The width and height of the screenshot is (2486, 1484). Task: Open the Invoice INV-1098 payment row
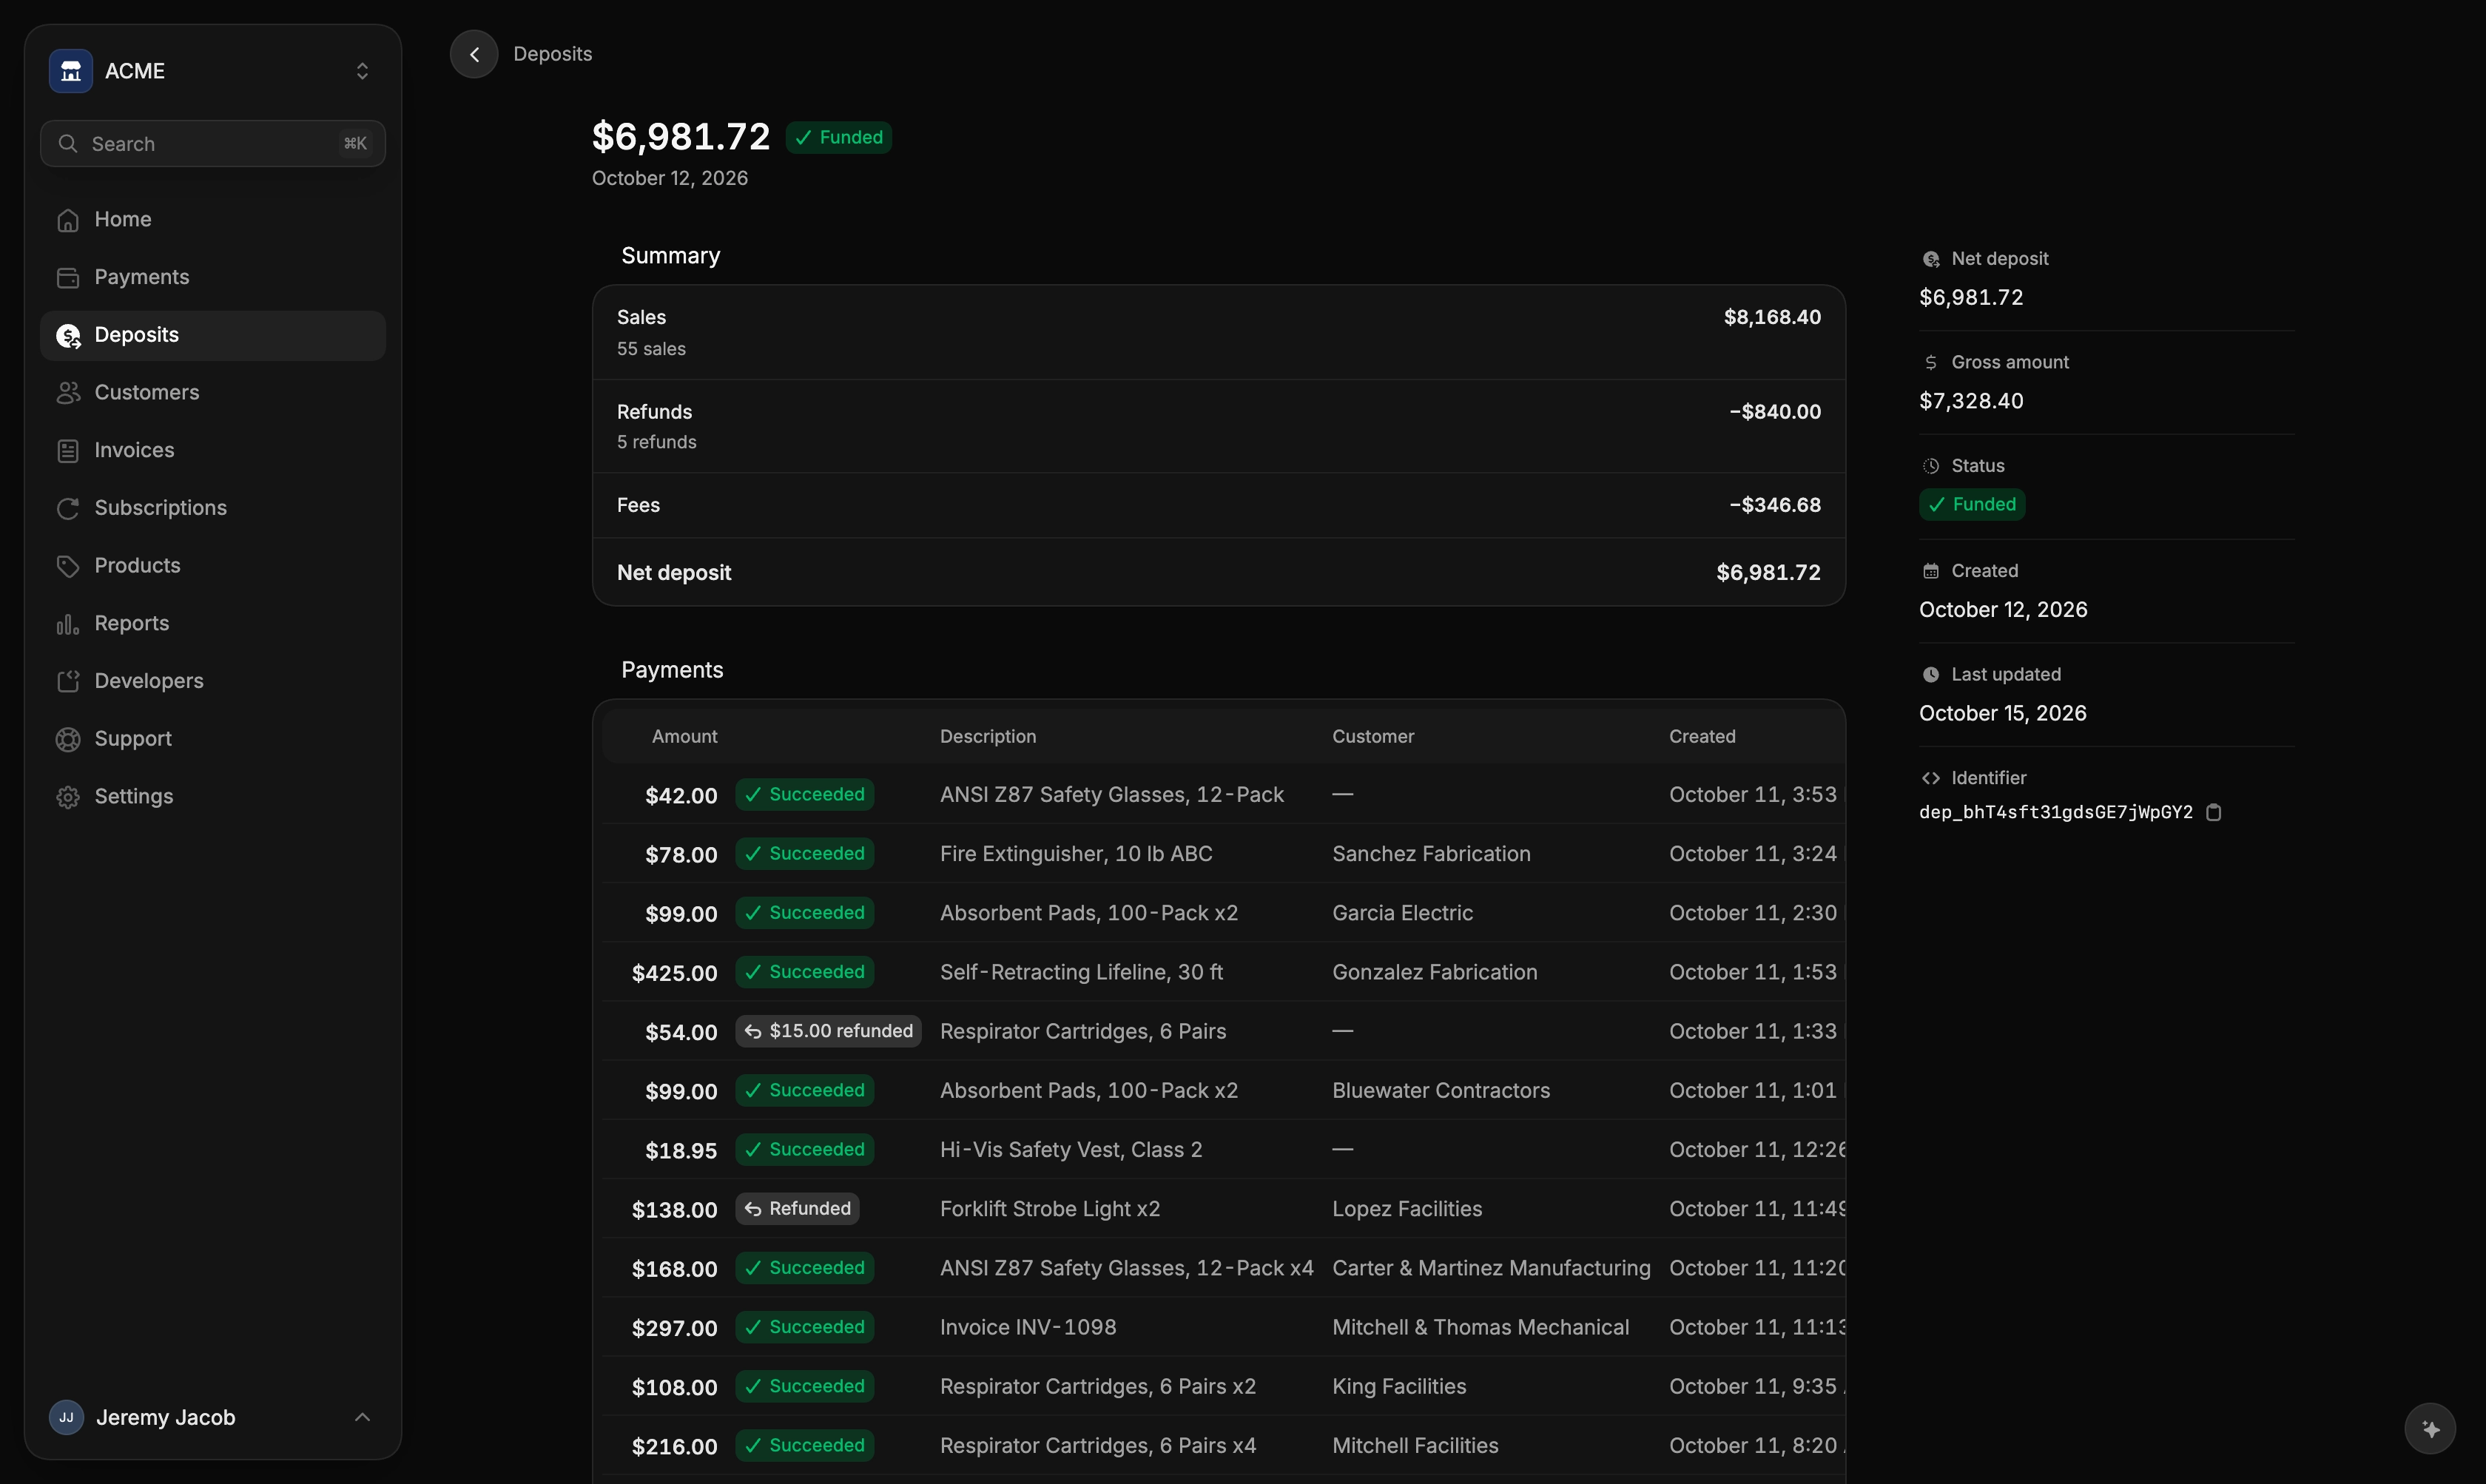tap(1223, 1327)
